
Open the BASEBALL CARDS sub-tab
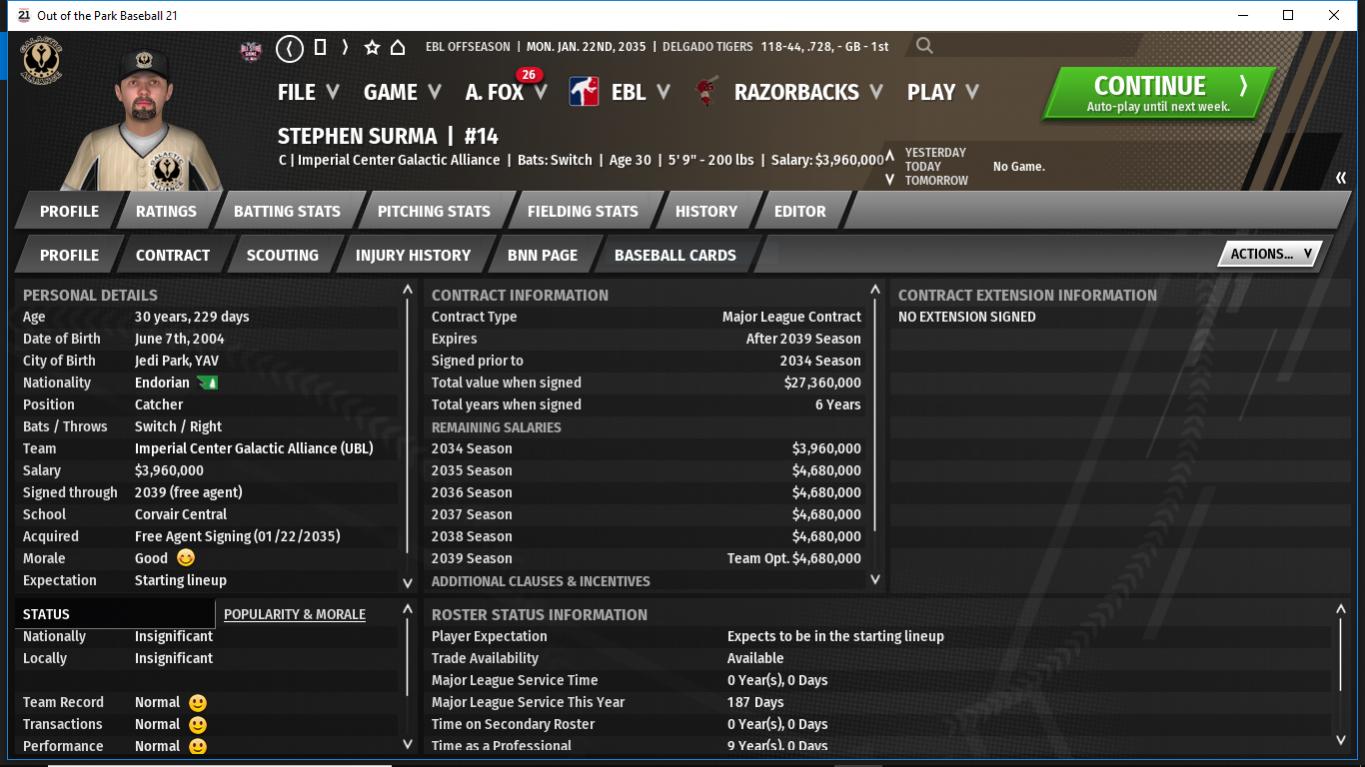pos(675,255)
